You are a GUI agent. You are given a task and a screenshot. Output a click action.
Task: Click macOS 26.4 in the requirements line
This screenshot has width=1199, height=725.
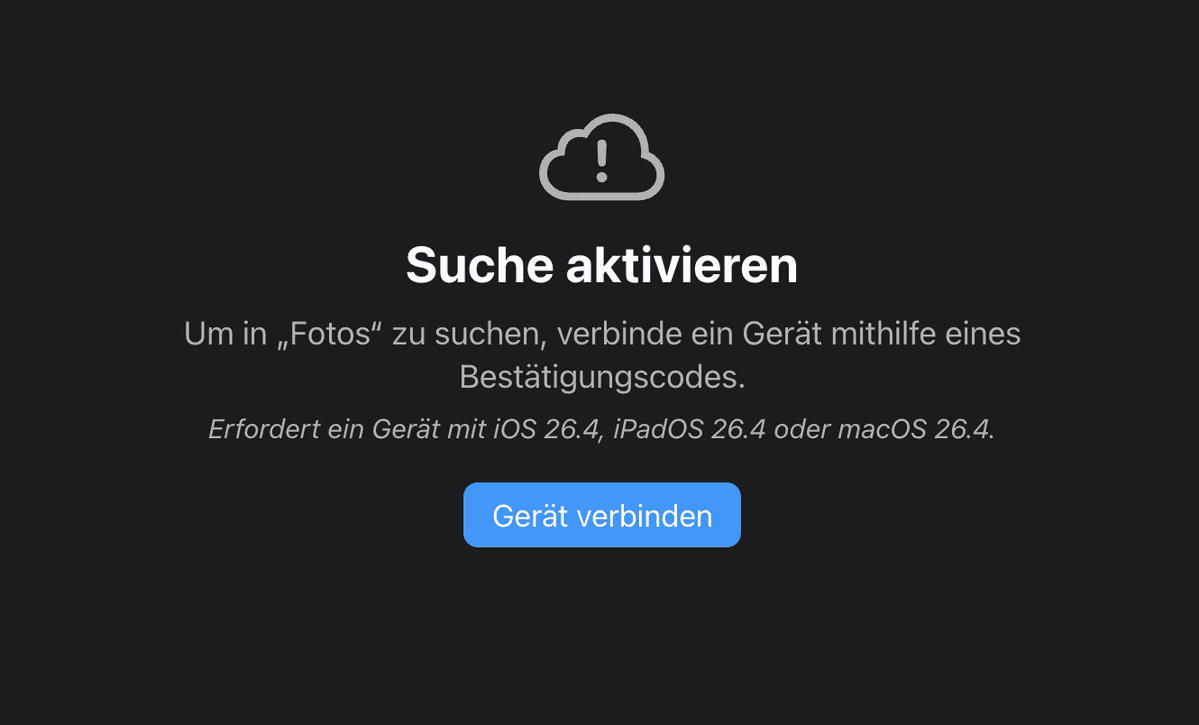916,429
